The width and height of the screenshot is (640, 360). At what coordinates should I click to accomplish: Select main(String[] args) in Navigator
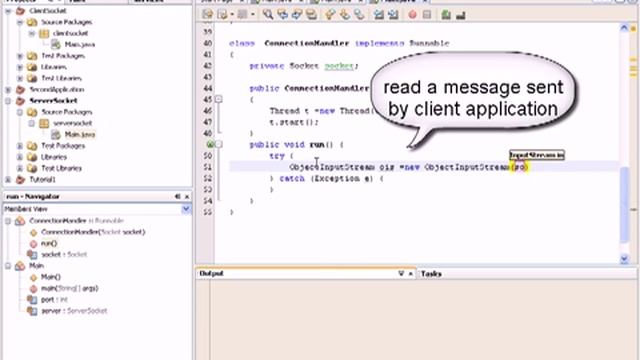pos(69,288)
